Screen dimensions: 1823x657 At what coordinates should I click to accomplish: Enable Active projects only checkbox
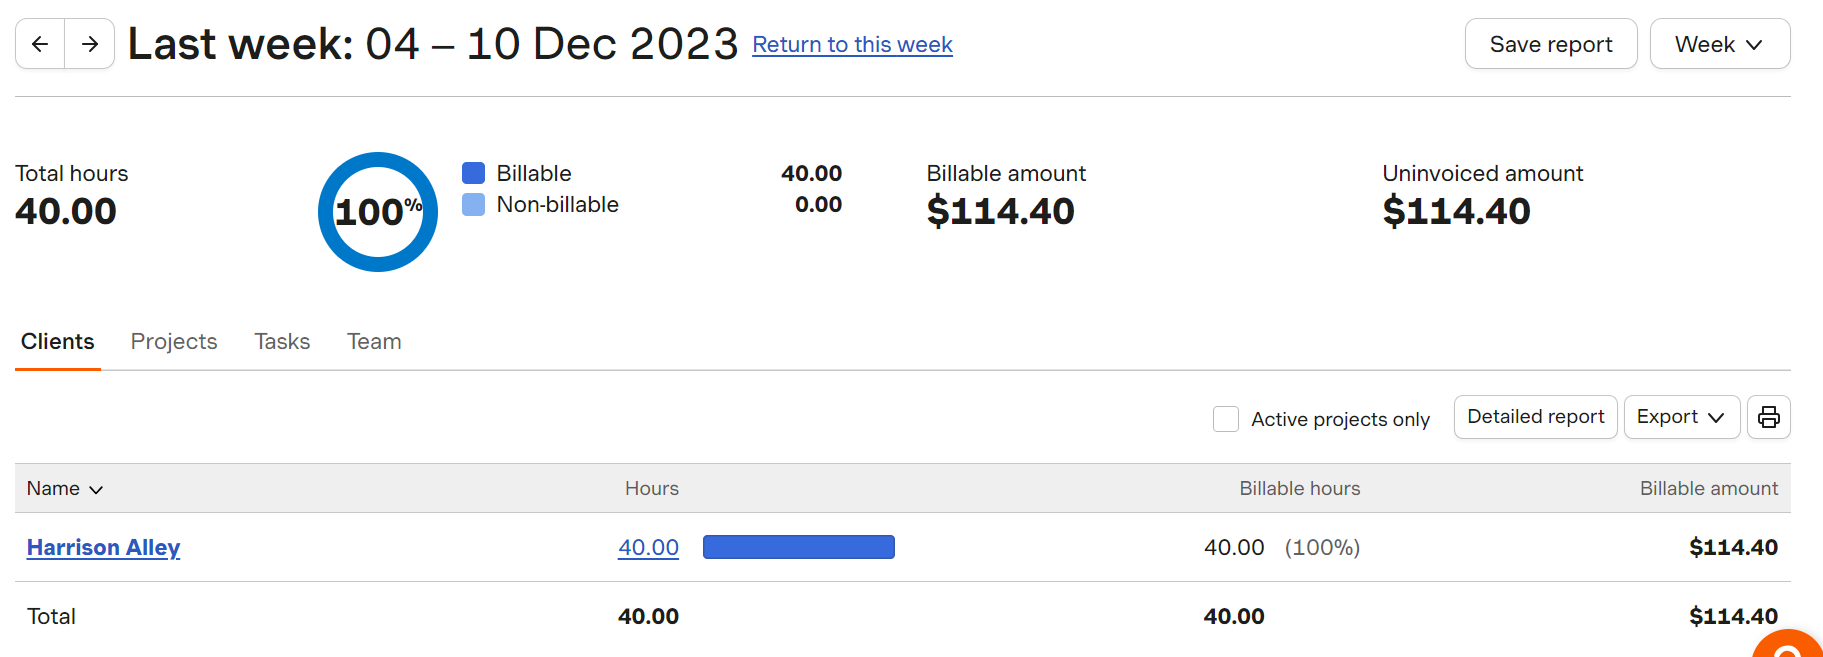pyautogui.click(x=1225, y=419)
